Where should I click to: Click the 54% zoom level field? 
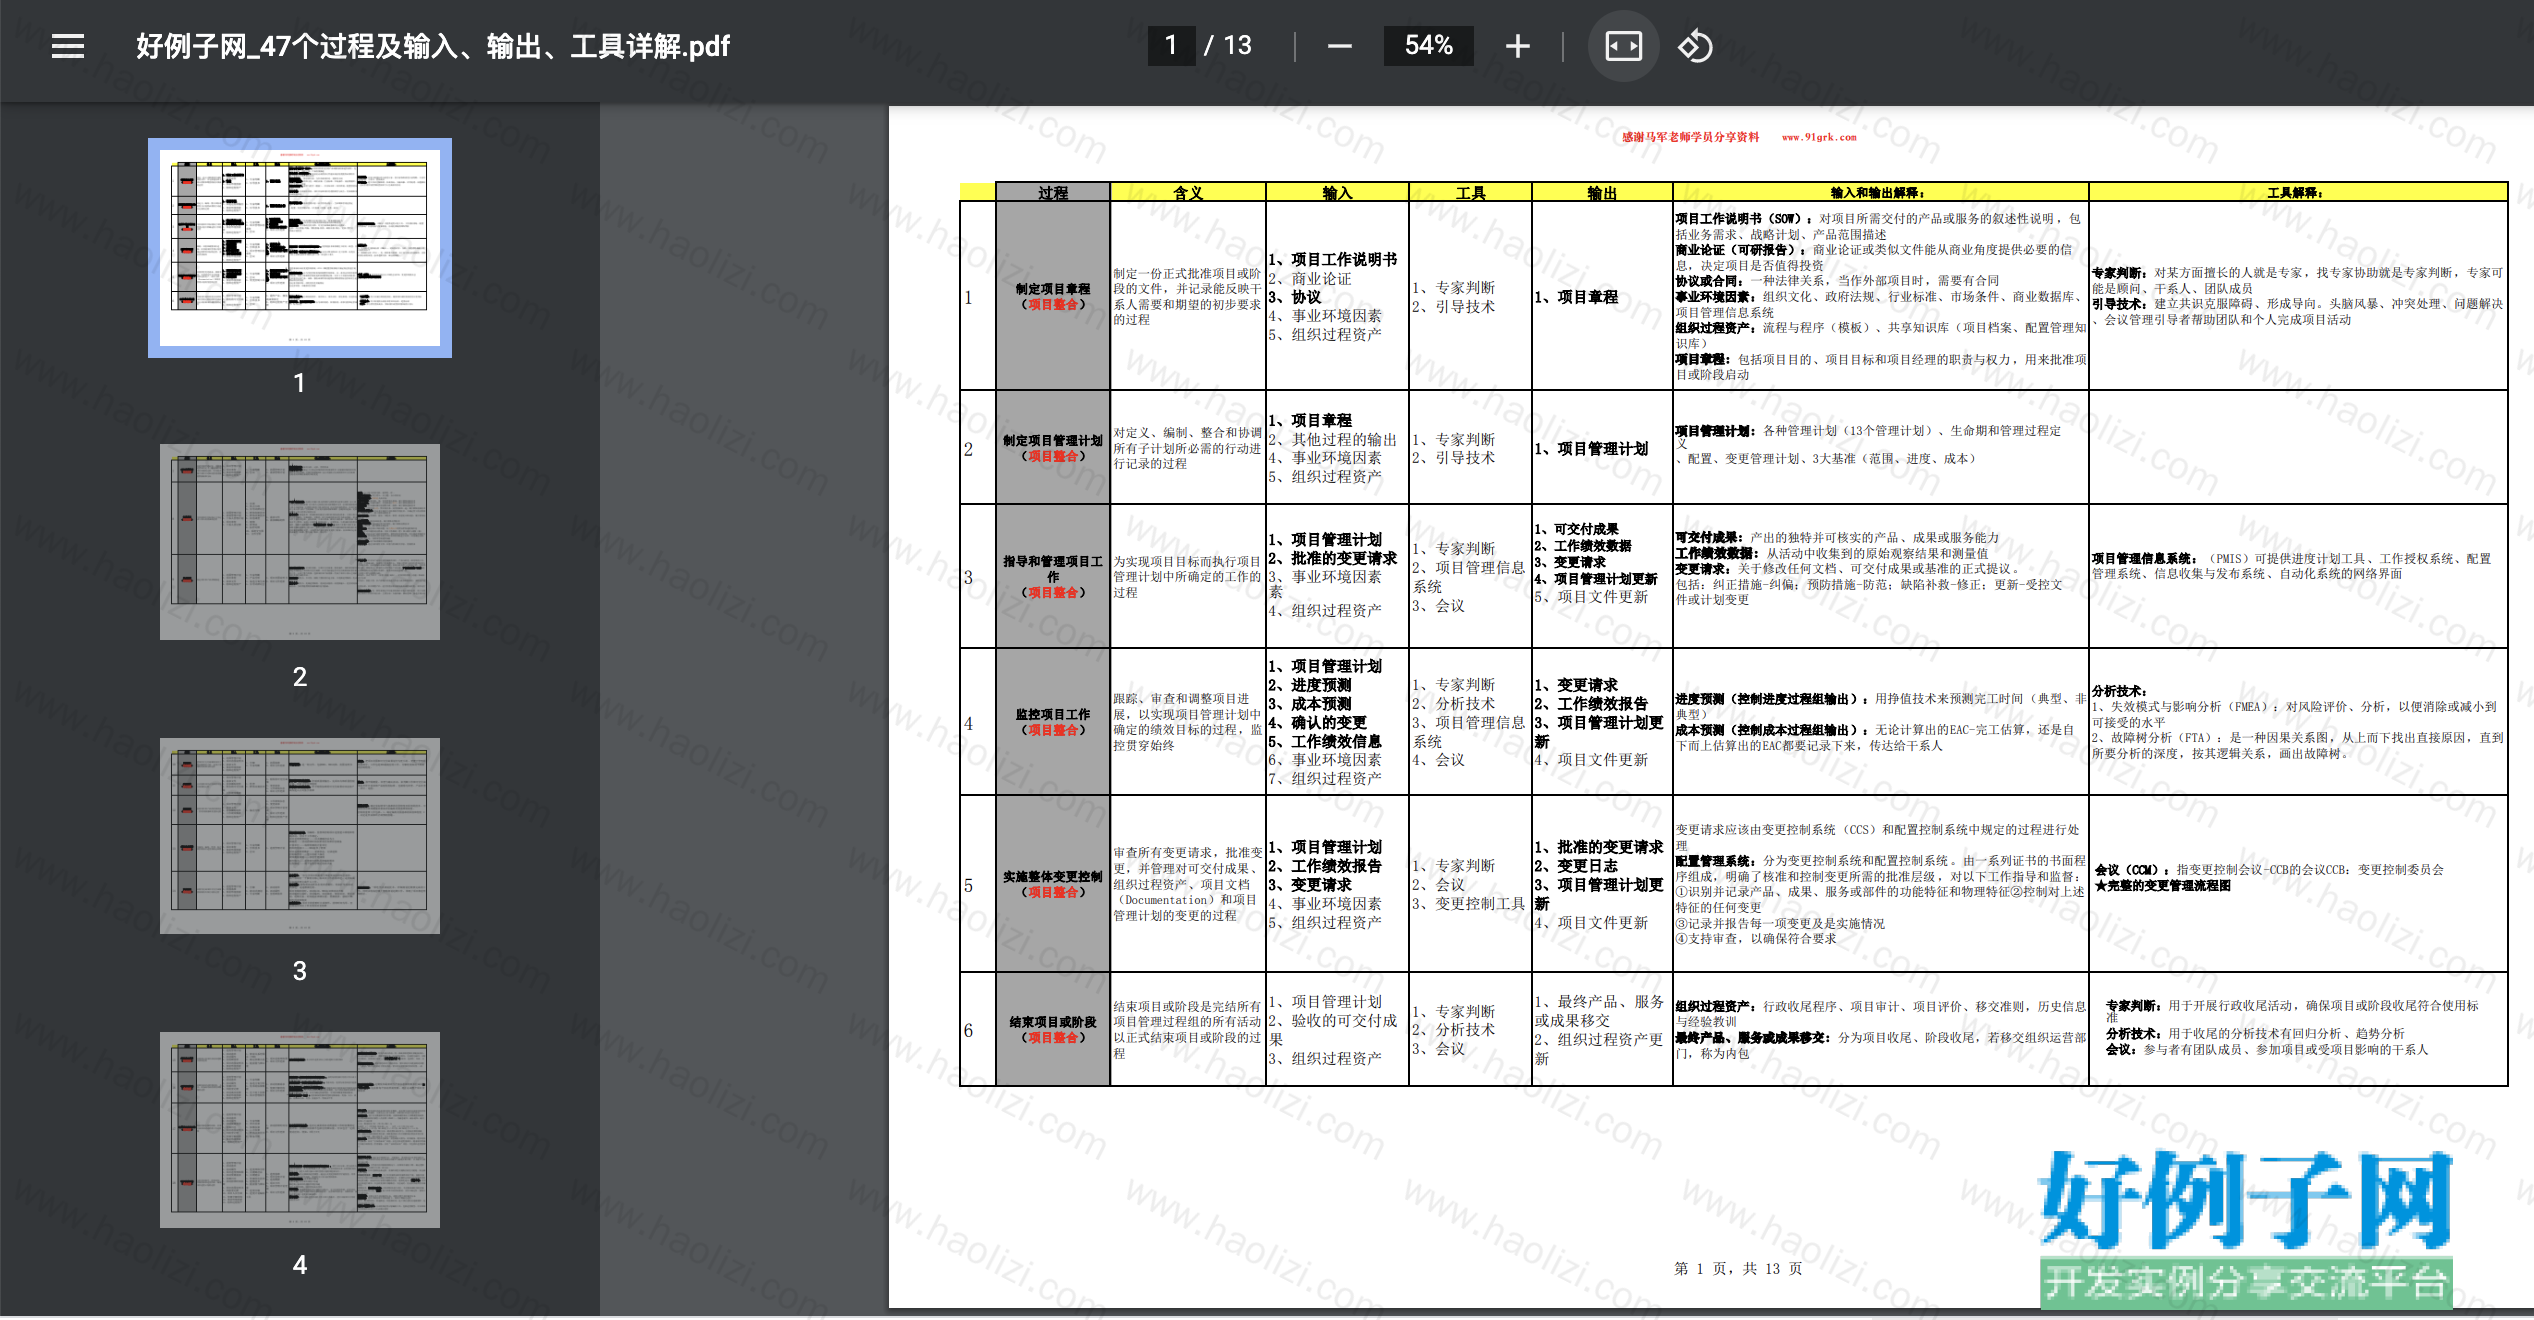pyautogui.click(x=1428, y=46)
